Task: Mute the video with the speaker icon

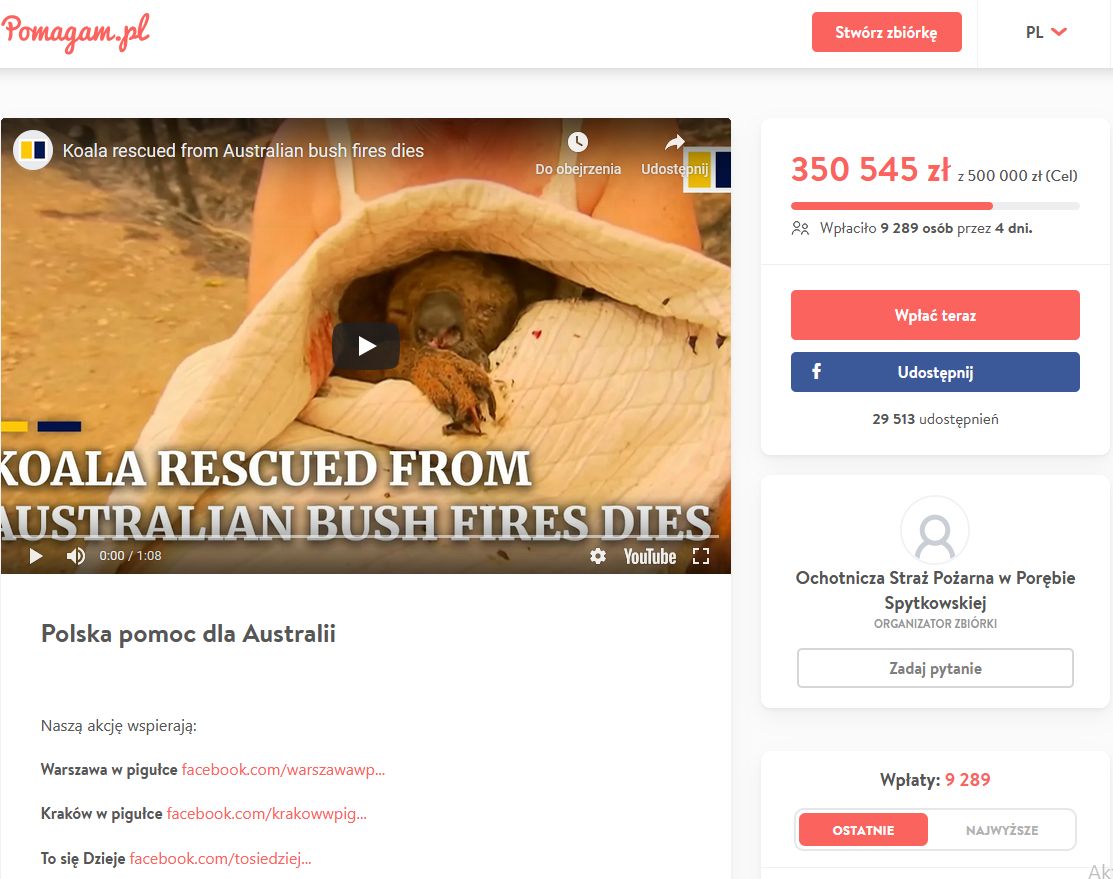Action: [x=75, y=555]
